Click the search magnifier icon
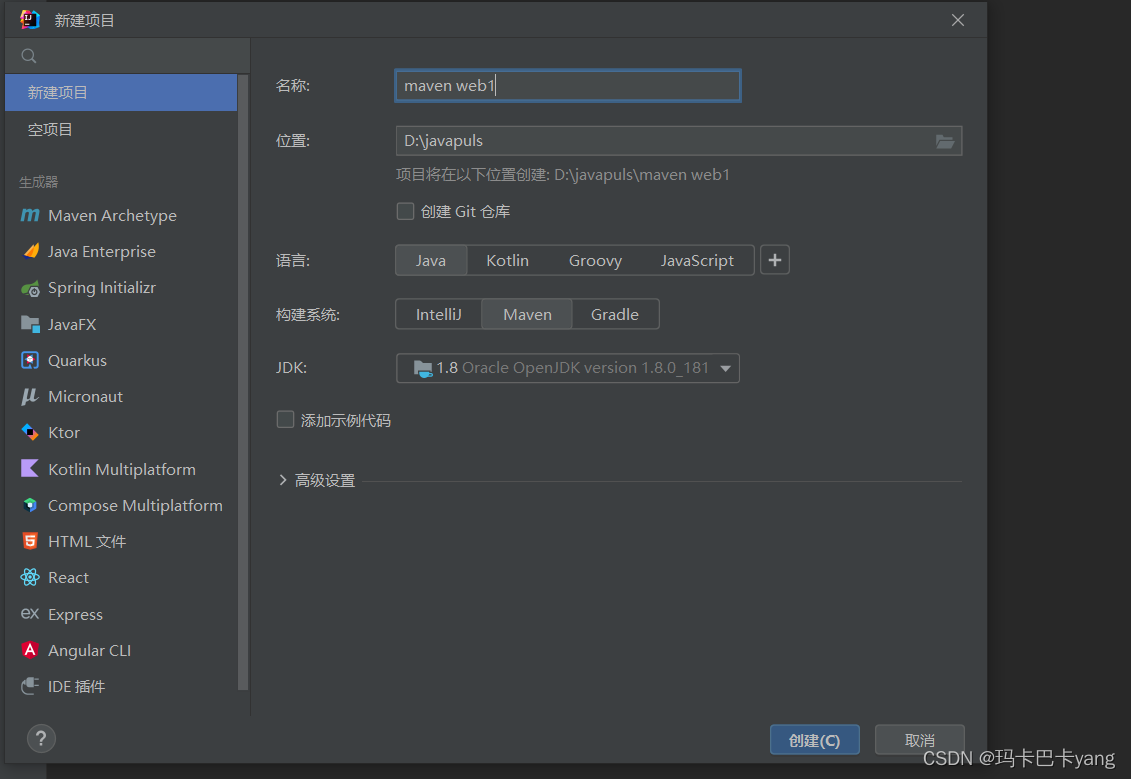This screenshot has height=779, width=1131. tap(29, 56)
